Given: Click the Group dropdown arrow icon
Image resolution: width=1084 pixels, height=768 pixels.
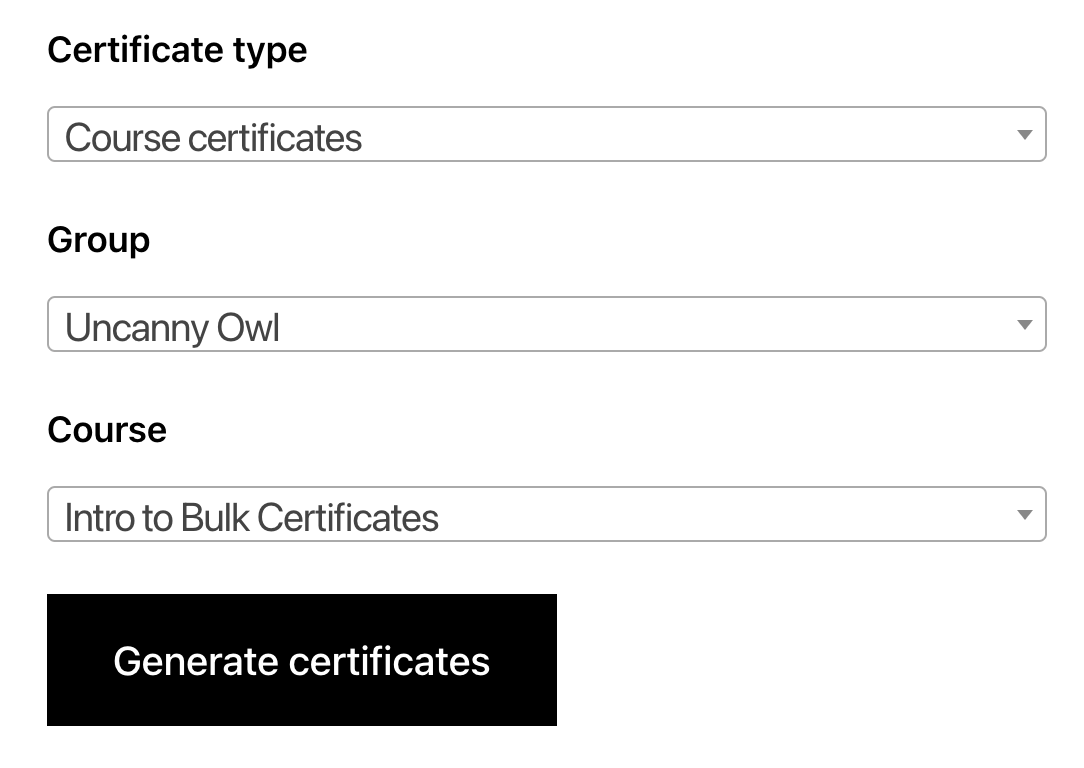Looking at the screenshot, I should [x=1024, y=325].
